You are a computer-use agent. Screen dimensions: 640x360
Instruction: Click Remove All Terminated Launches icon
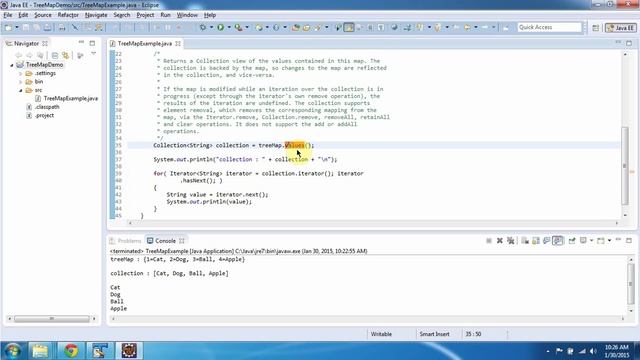[511, 241]
